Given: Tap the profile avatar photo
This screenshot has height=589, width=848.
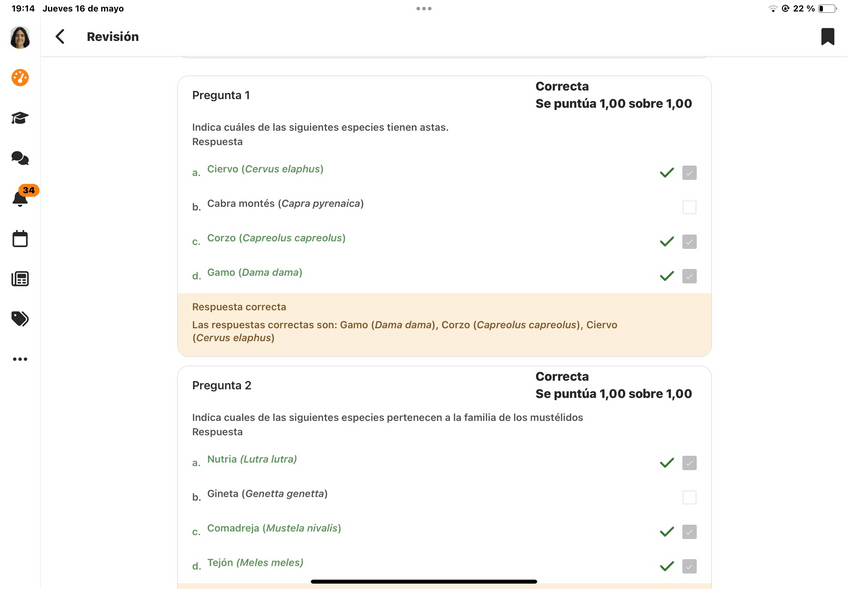Looking at the screenshot, I should point(20,38).
